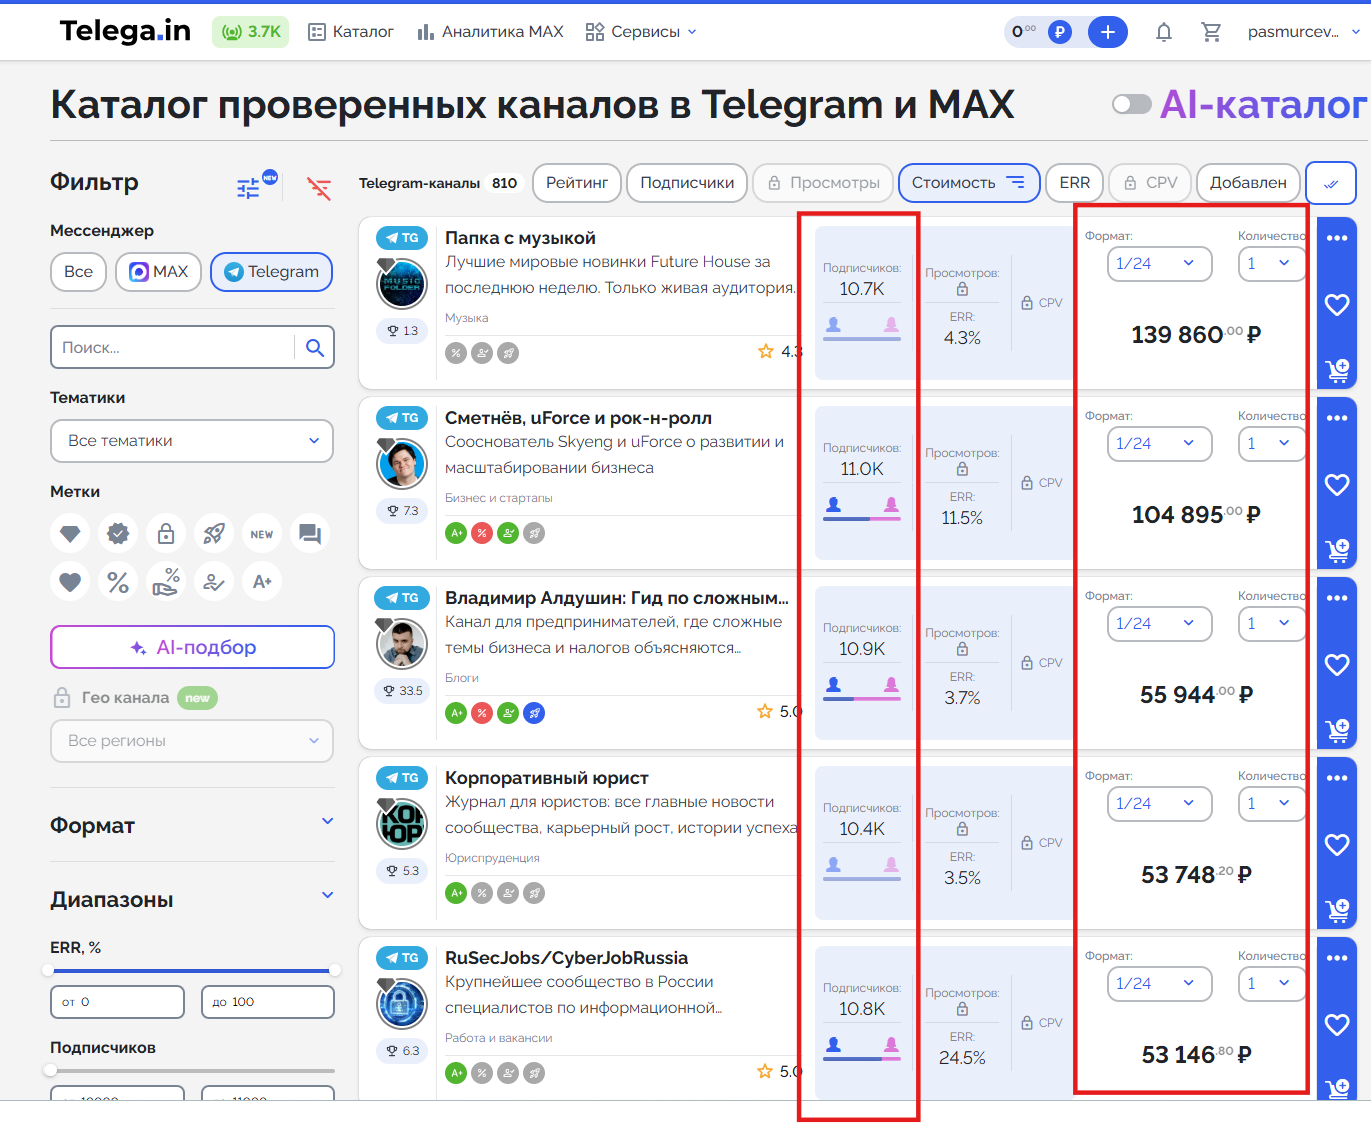Filter by lock tag icon
Viewport: 1371px width, 1123px height.
click(166, 534)
